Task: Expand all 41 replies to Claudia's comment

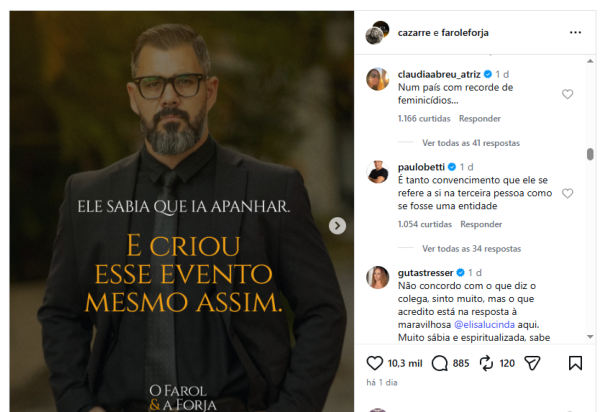Action: [471, 143]
